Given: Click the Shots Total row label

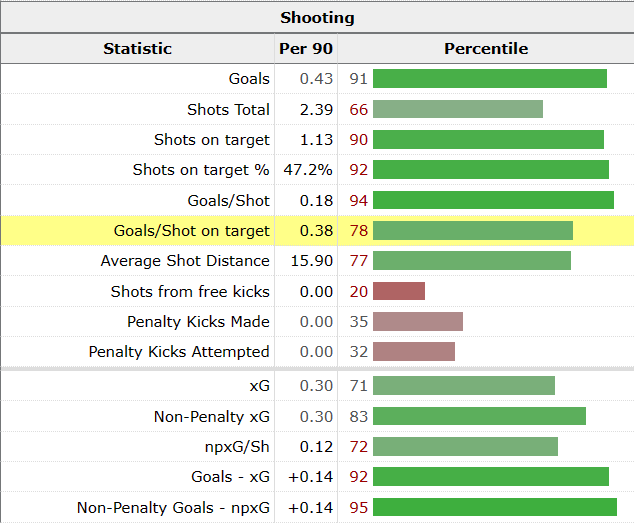Looking at the screenshot, I should tap(228, 109).
